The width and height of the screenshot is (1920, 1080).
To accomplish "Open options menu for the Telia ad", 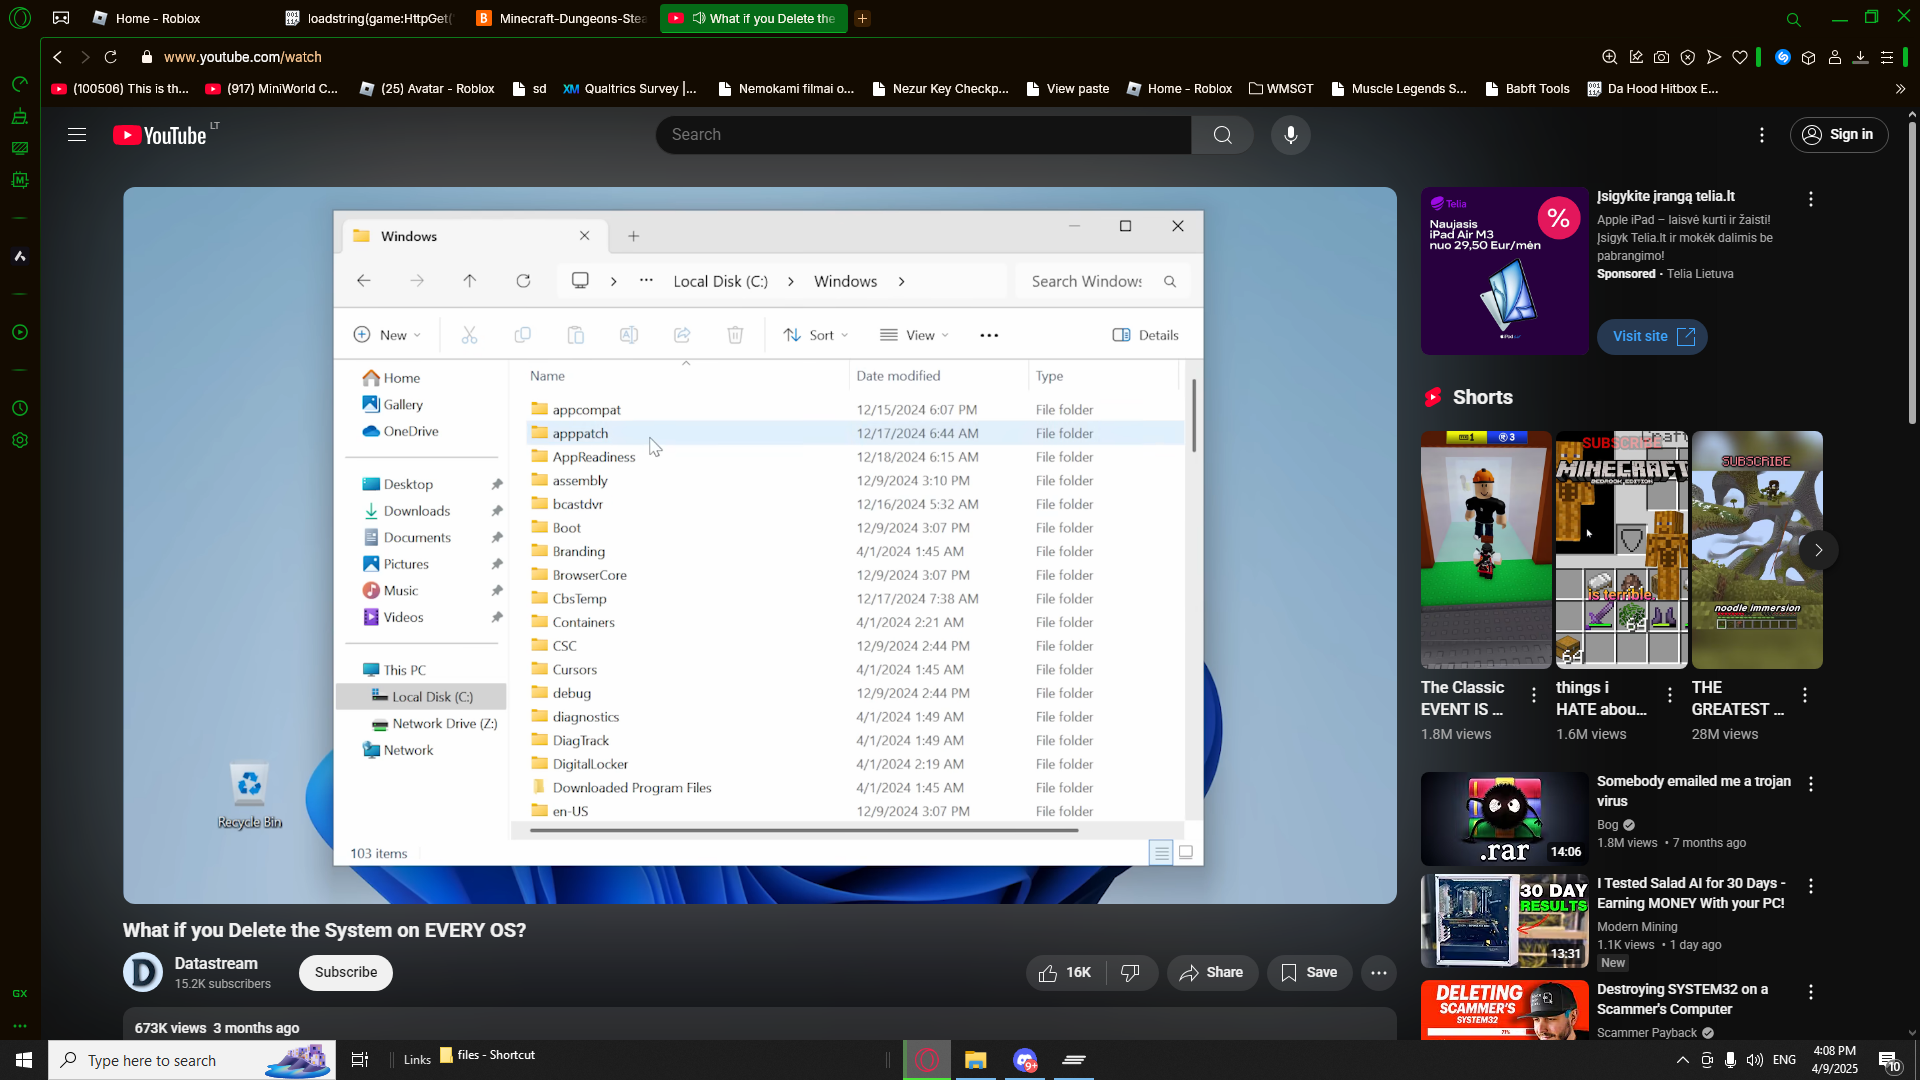I will [x=1810, y=199].
